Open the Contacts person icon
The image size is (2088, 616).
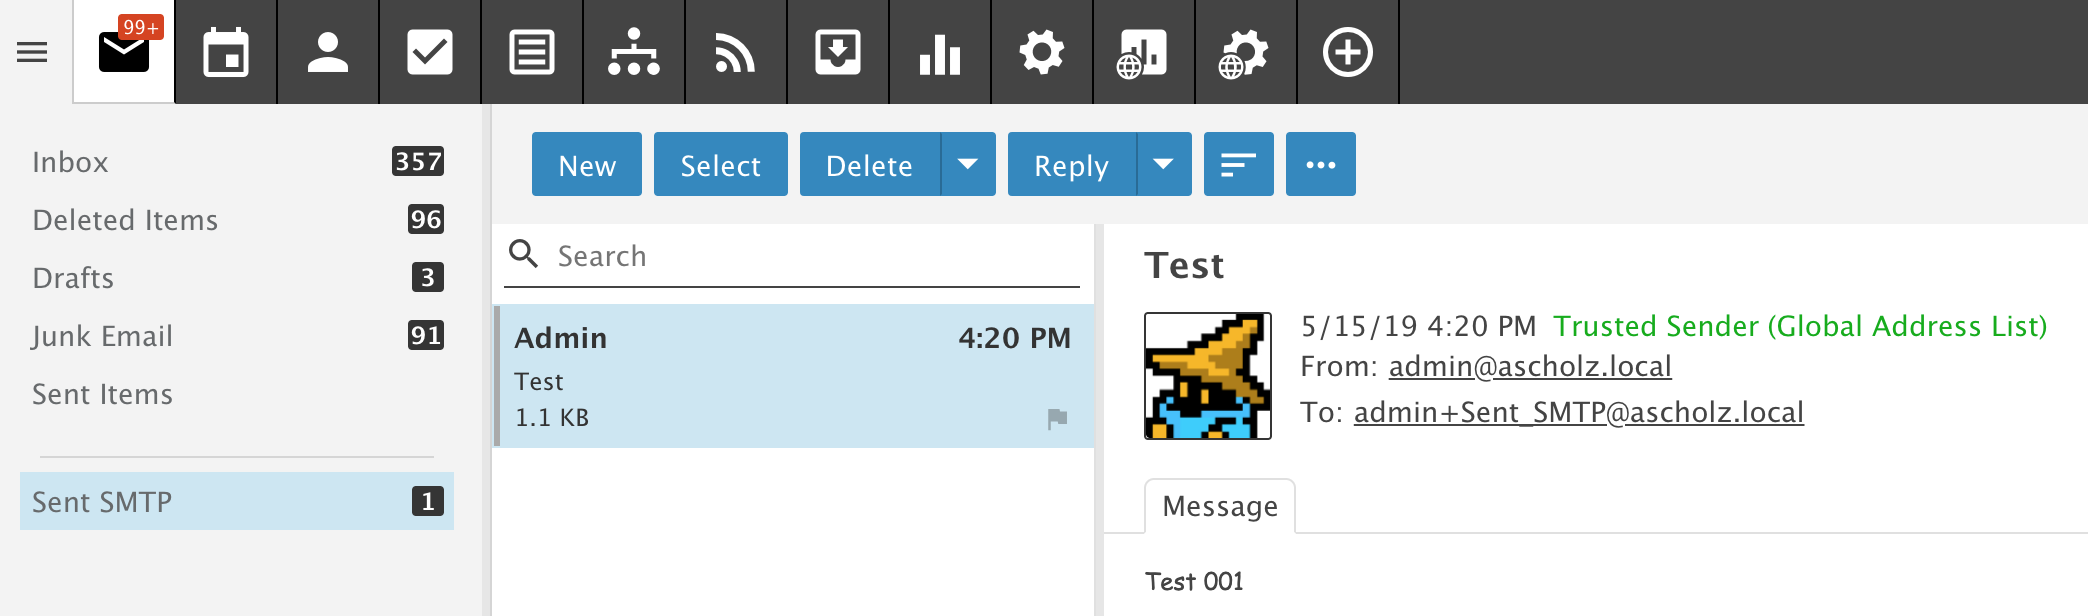[x=328, y=52]
